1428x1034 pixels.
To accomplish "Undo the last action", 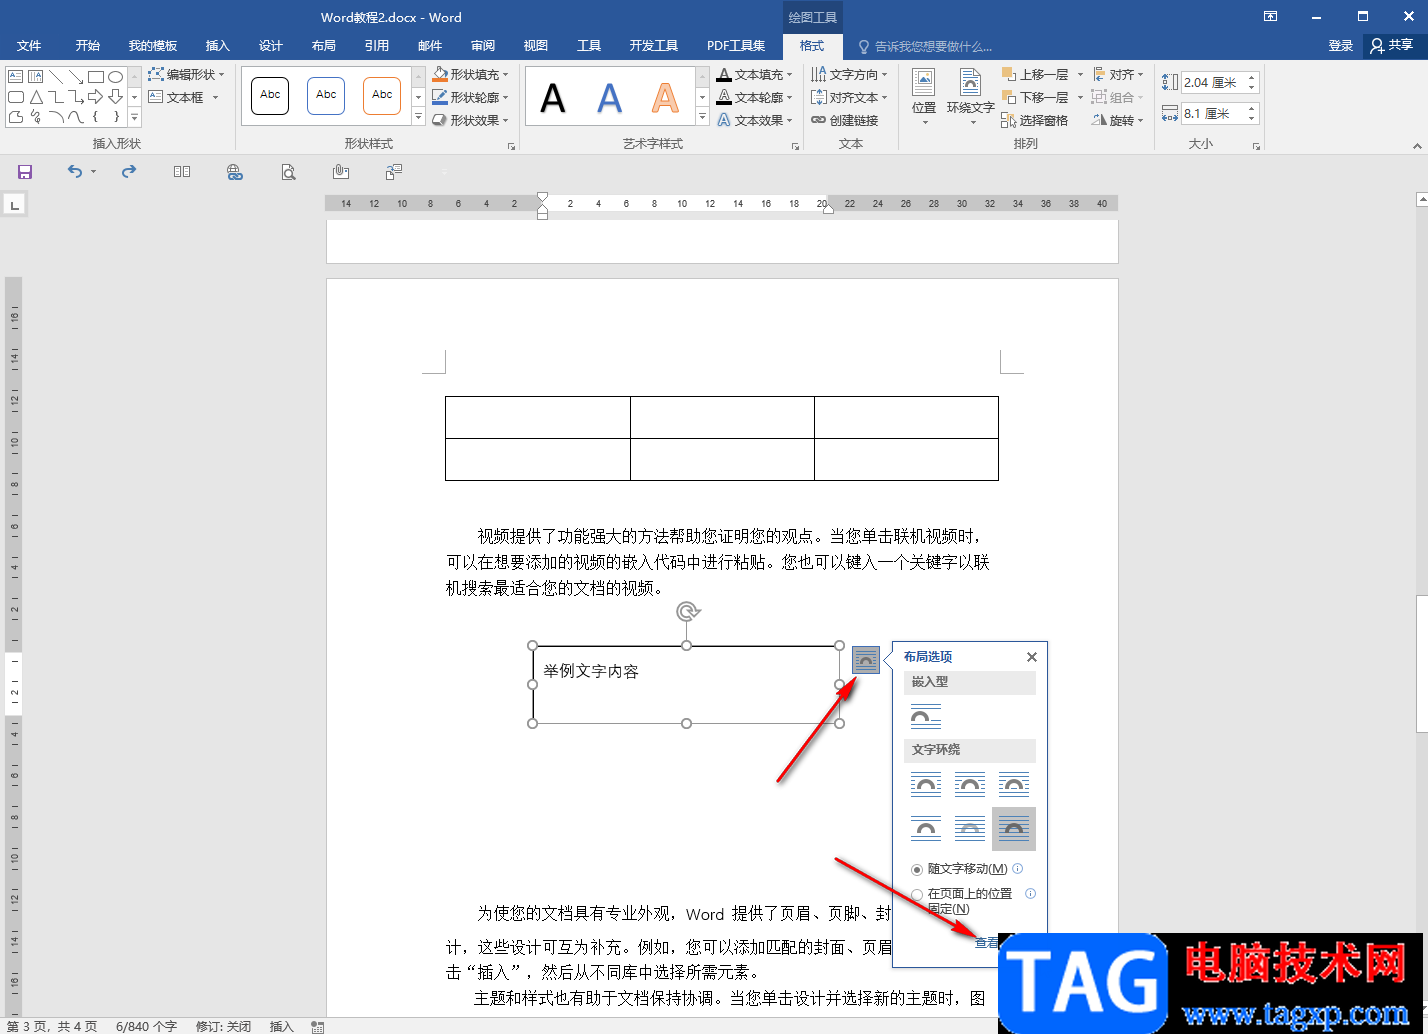I will click(x=75, y=172).
